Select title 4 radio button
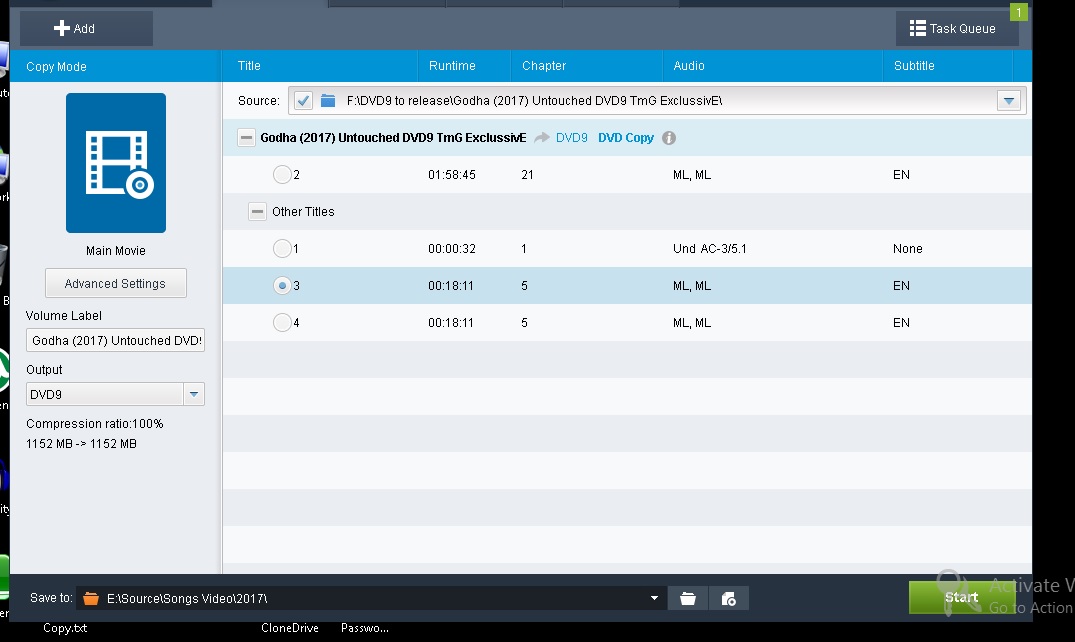 click(282, 323)
